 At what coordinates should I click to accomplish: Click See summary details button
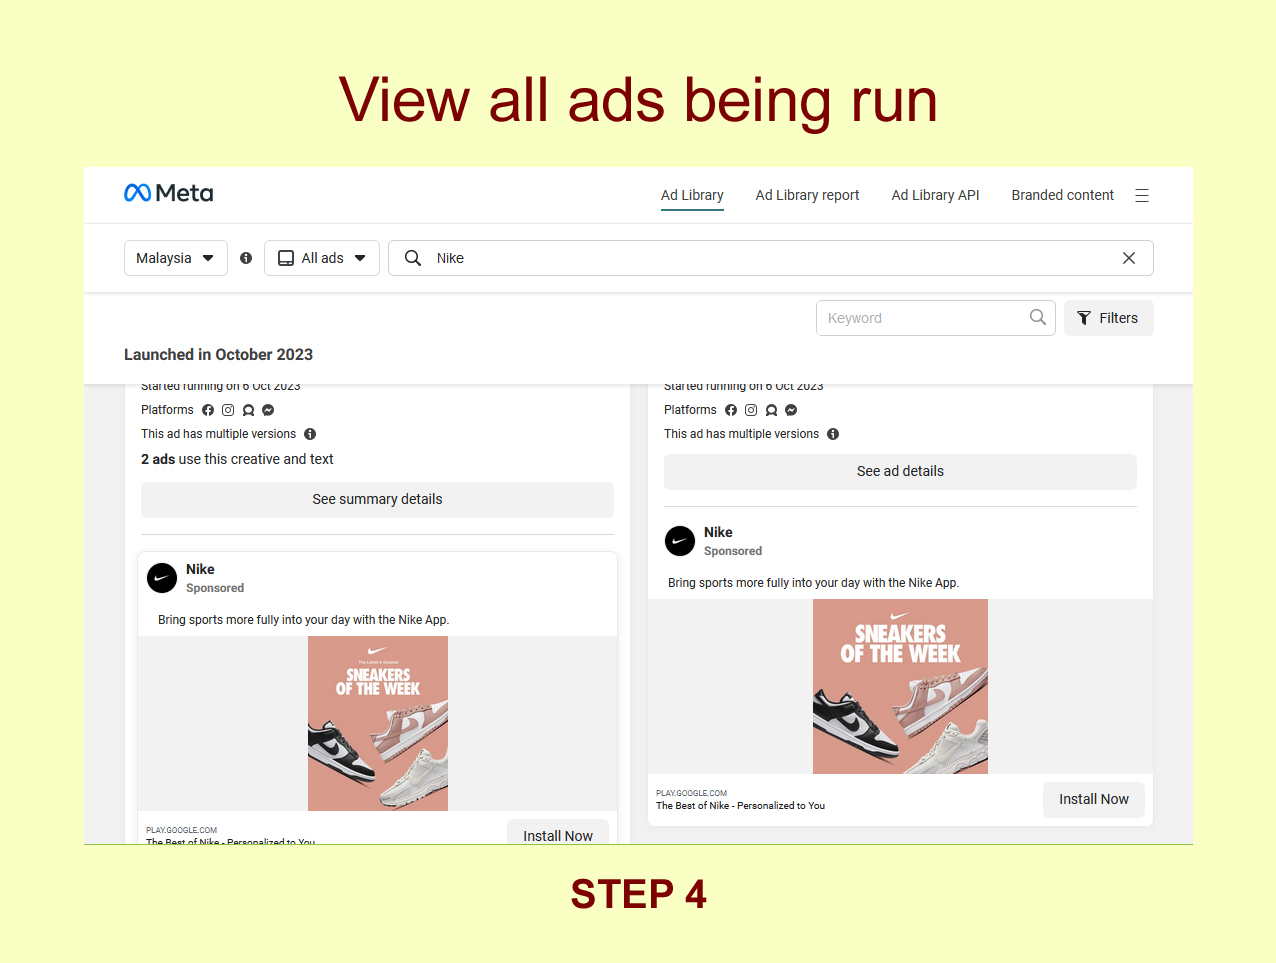(377, 499)
